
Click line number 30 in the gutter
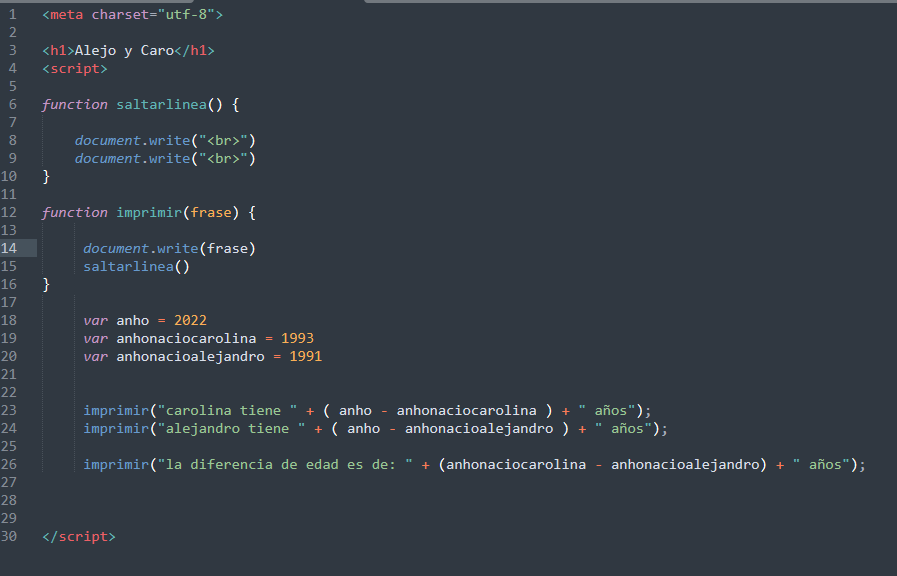pos(9,537)
